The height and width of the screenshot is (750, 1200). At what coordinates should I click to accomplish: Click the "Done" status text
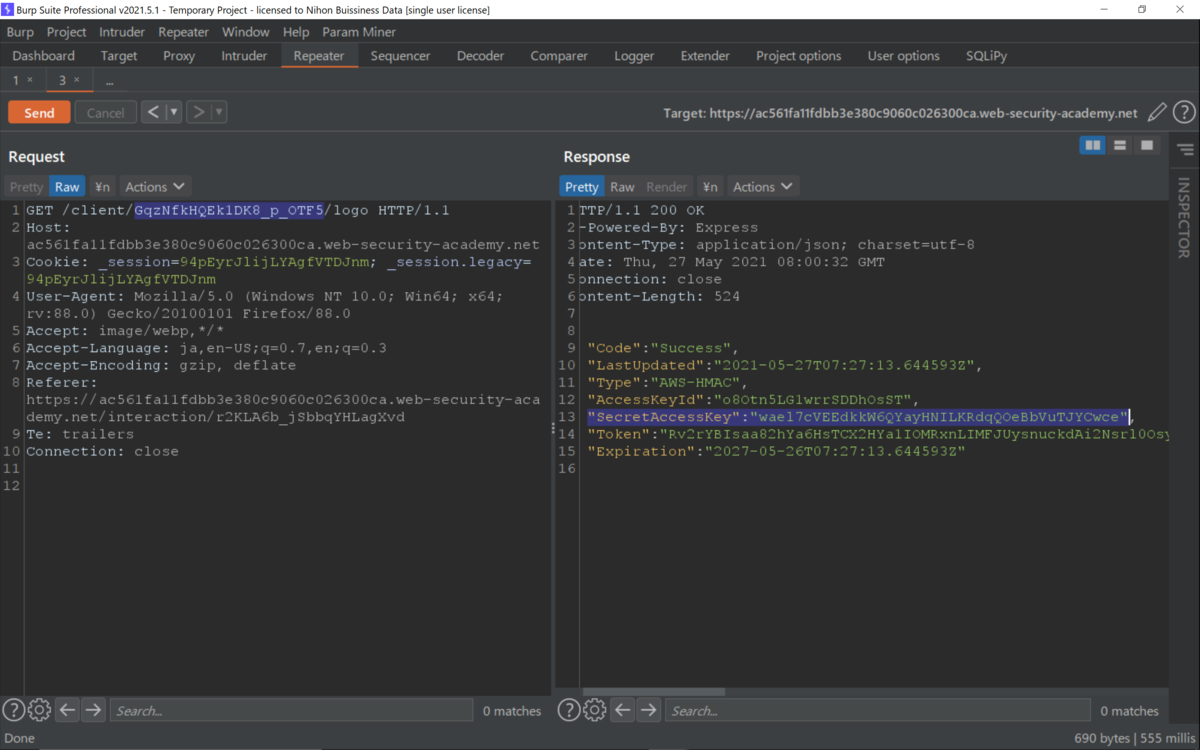(x=20, y=738)
